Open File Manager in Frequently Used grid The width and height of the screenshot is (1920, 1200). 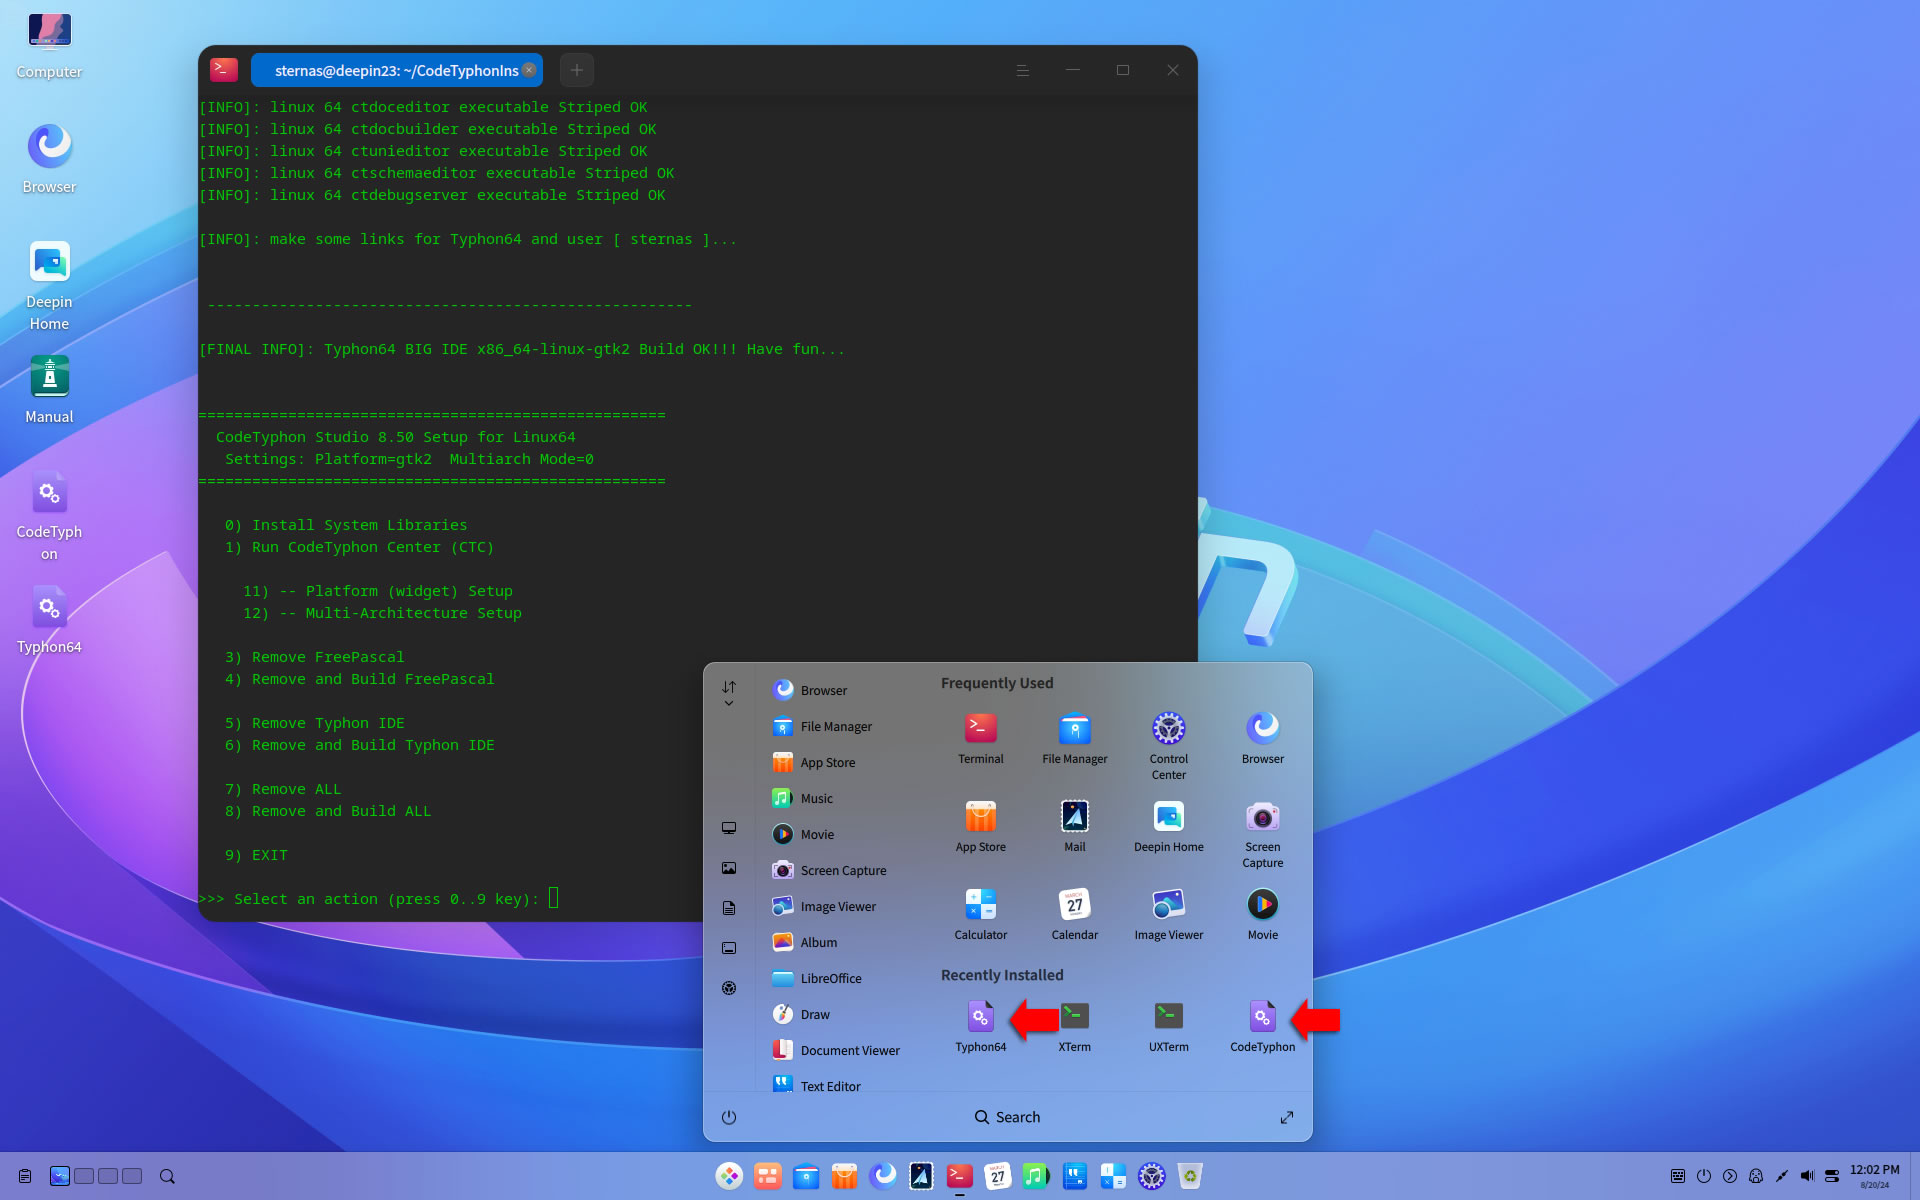point(1074,738)
